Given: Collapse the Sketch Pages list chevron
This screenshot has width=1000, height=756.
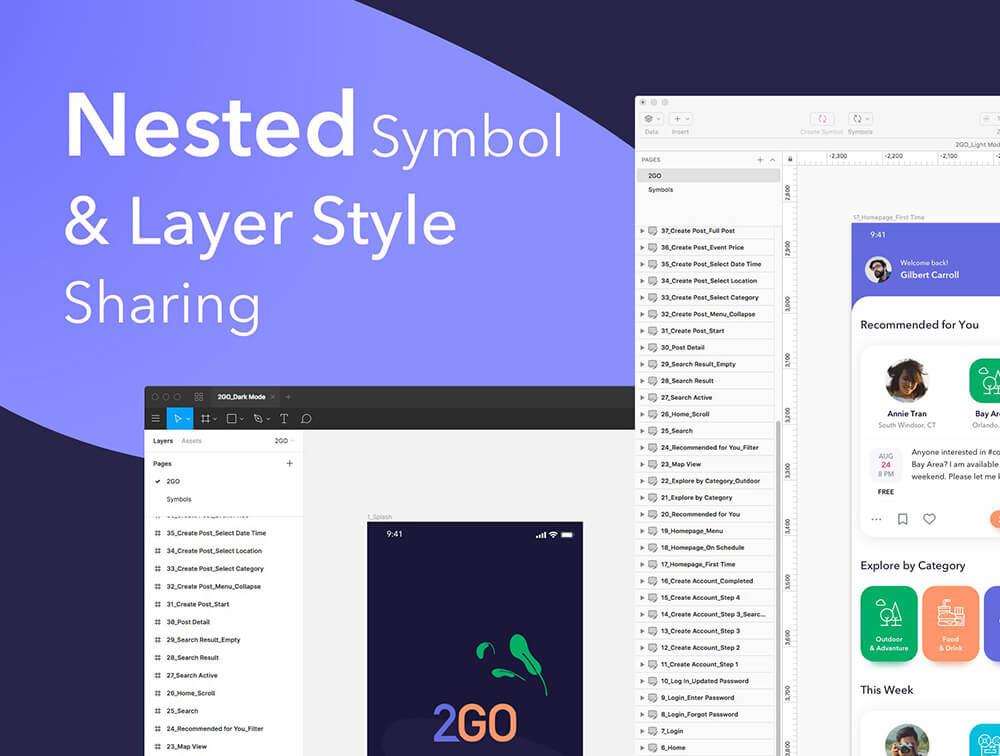Looking at the screenshot, I should pos(772,160).
